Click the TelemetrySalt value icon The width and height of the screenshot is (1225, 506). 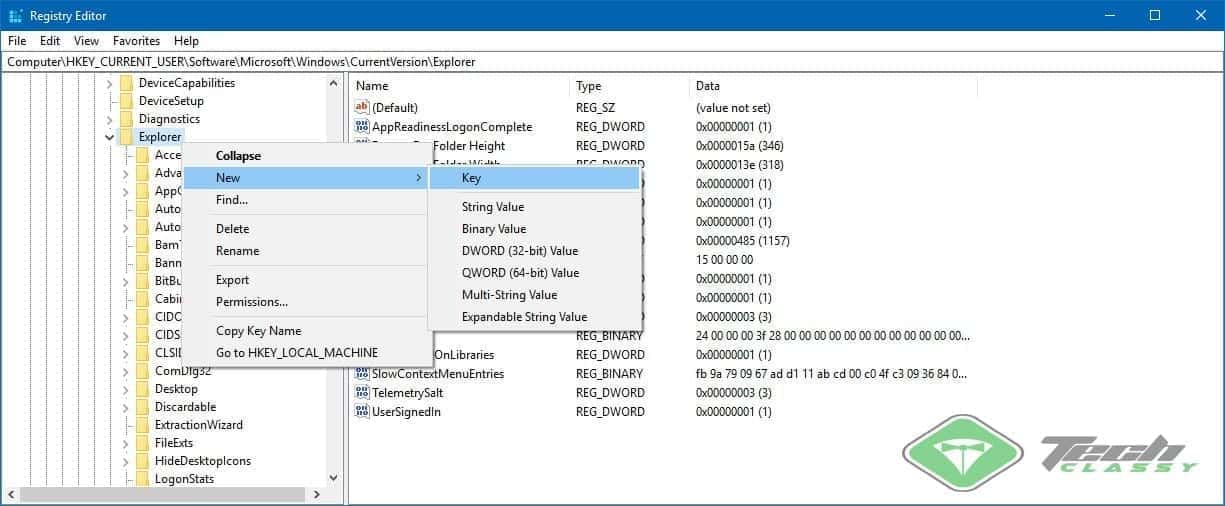(362, 393)
